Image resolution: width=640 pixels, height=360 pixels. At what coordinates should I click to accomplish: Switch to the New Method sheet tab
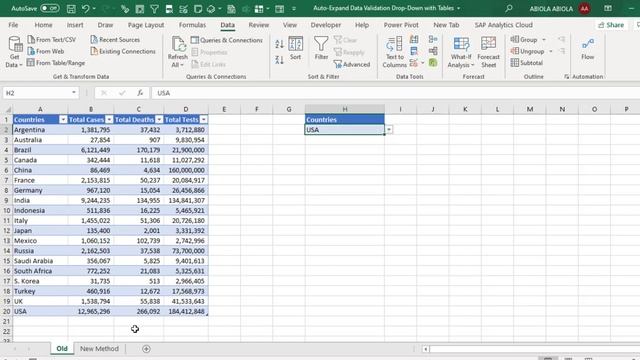click(99, 349)
